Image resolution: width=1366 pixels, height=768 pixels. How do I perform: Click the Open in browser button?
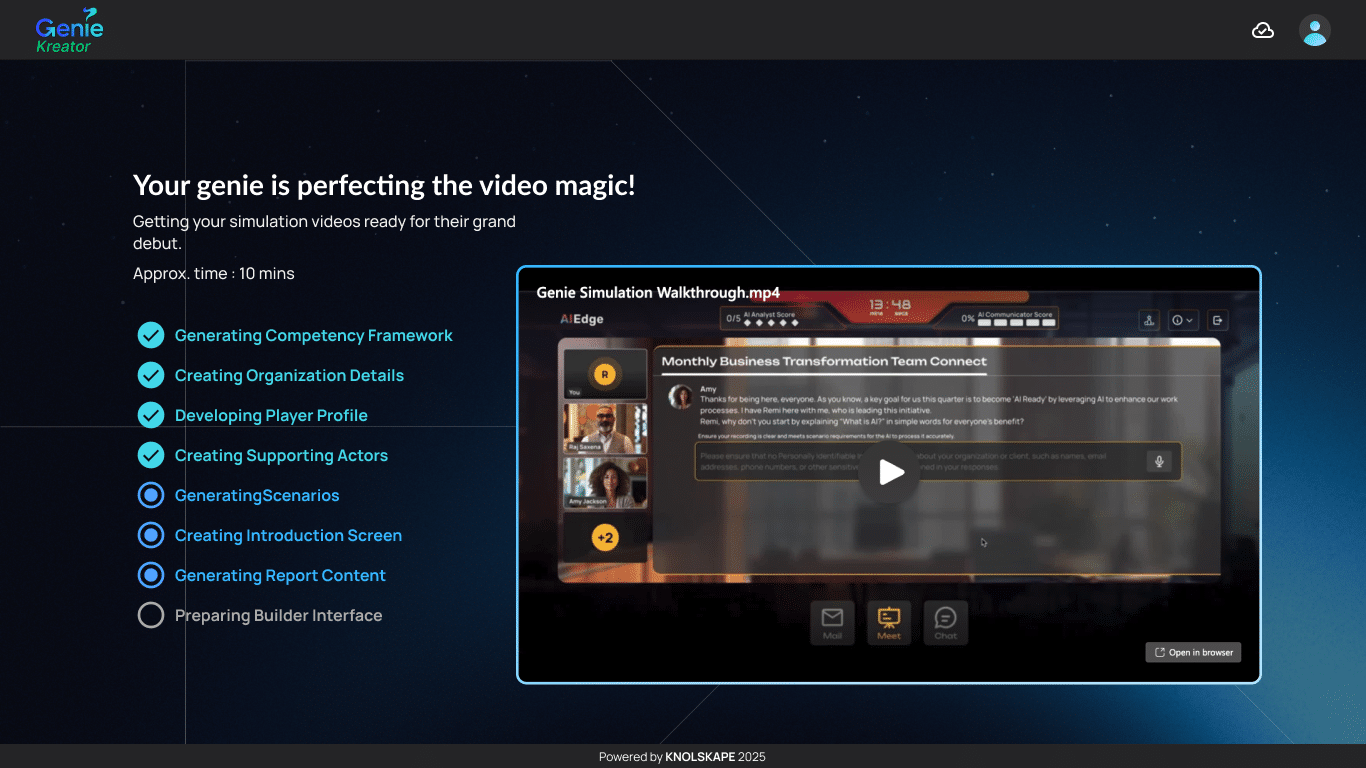point(1193,652)
